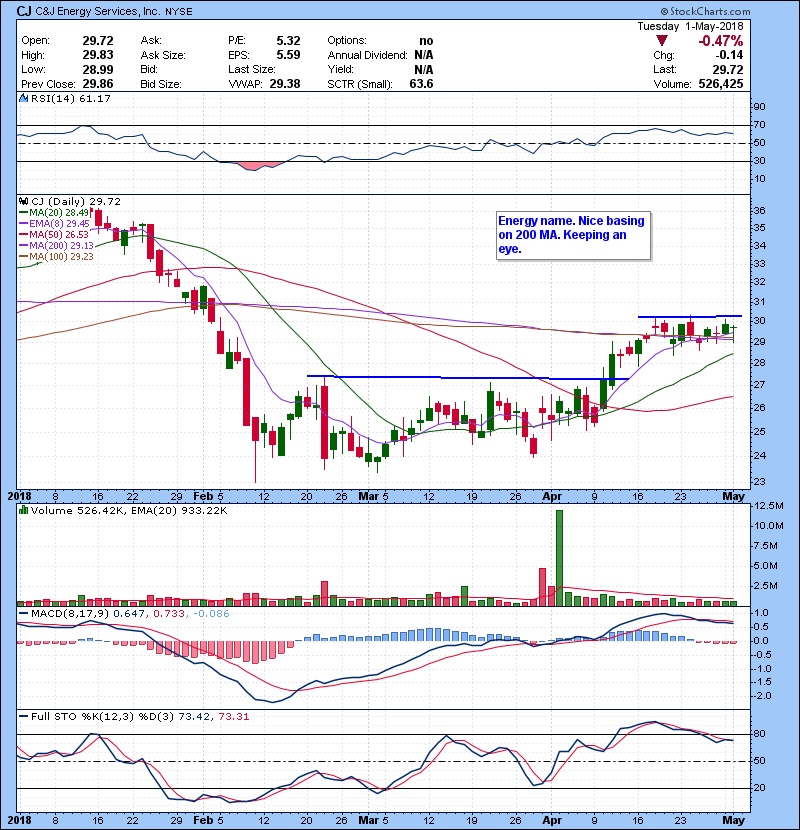This screenshot has width=800, height=830.
Task: Click the Low value 28.99
Action: click(x=98, y=69)
